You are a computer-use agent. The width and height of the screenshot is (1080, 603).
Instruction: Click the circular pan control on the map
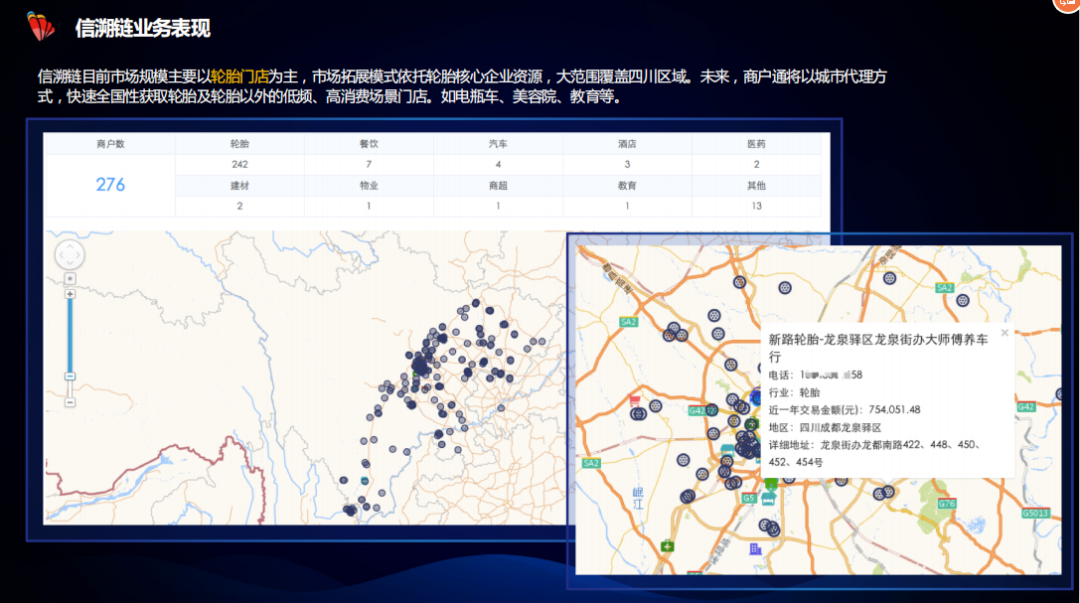pyautogui.click(x=69, y=255)
